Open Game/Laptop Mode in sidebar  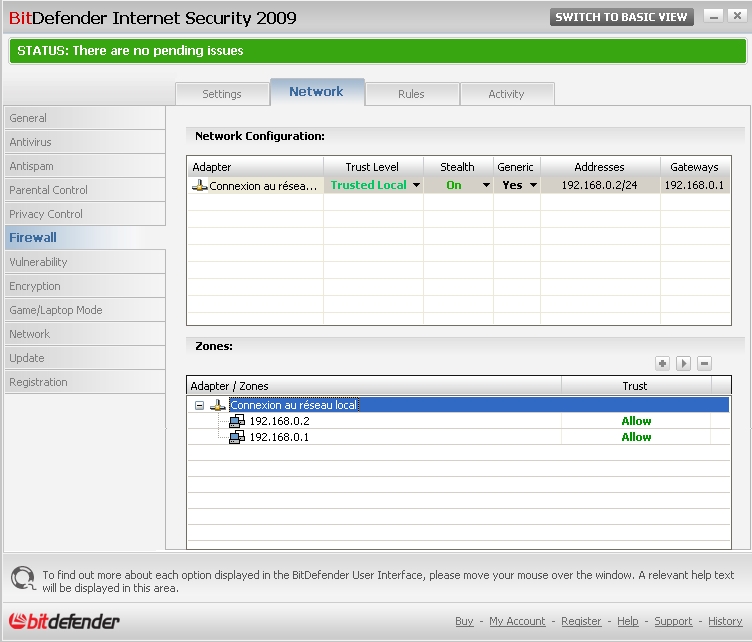click(x=85, y=310)
